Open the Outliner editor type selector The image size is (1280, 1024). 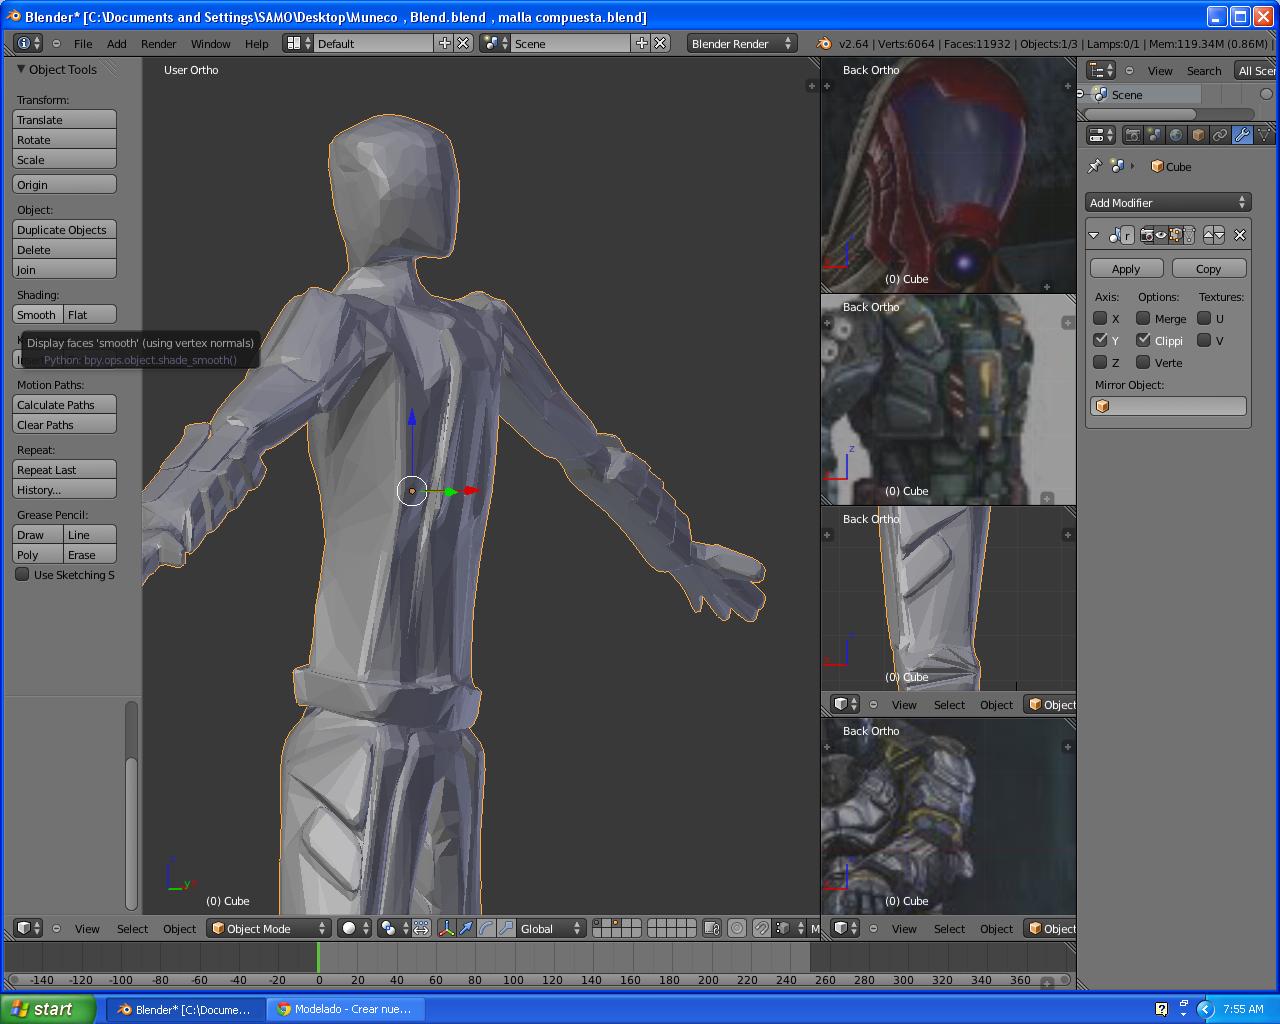click(1101, 70)
